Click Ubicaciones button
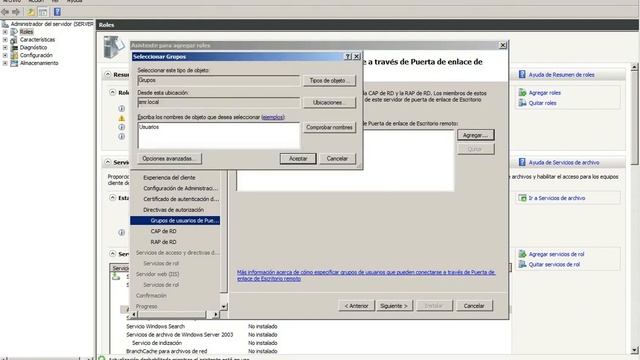The image size is (640, 360). click(329, 102)
